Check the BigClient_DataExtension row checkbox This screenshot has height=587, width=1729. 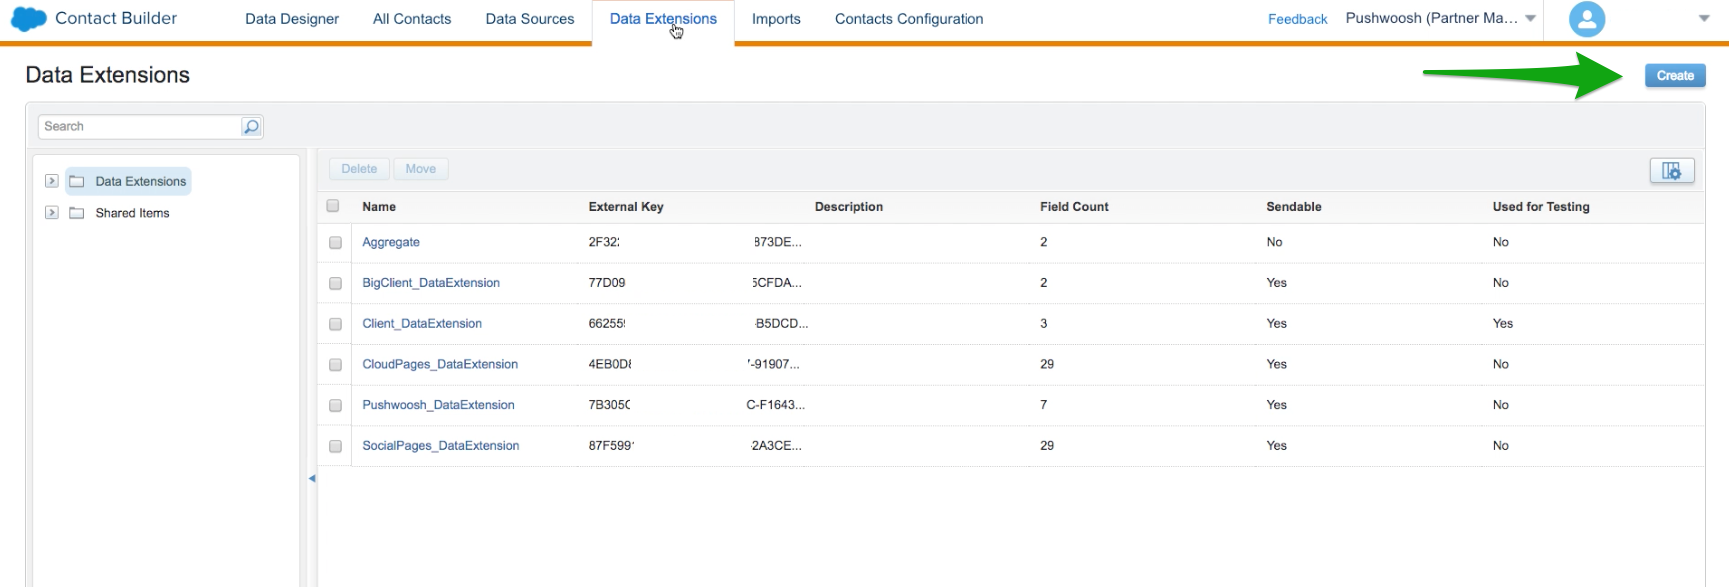click(335, 284)
